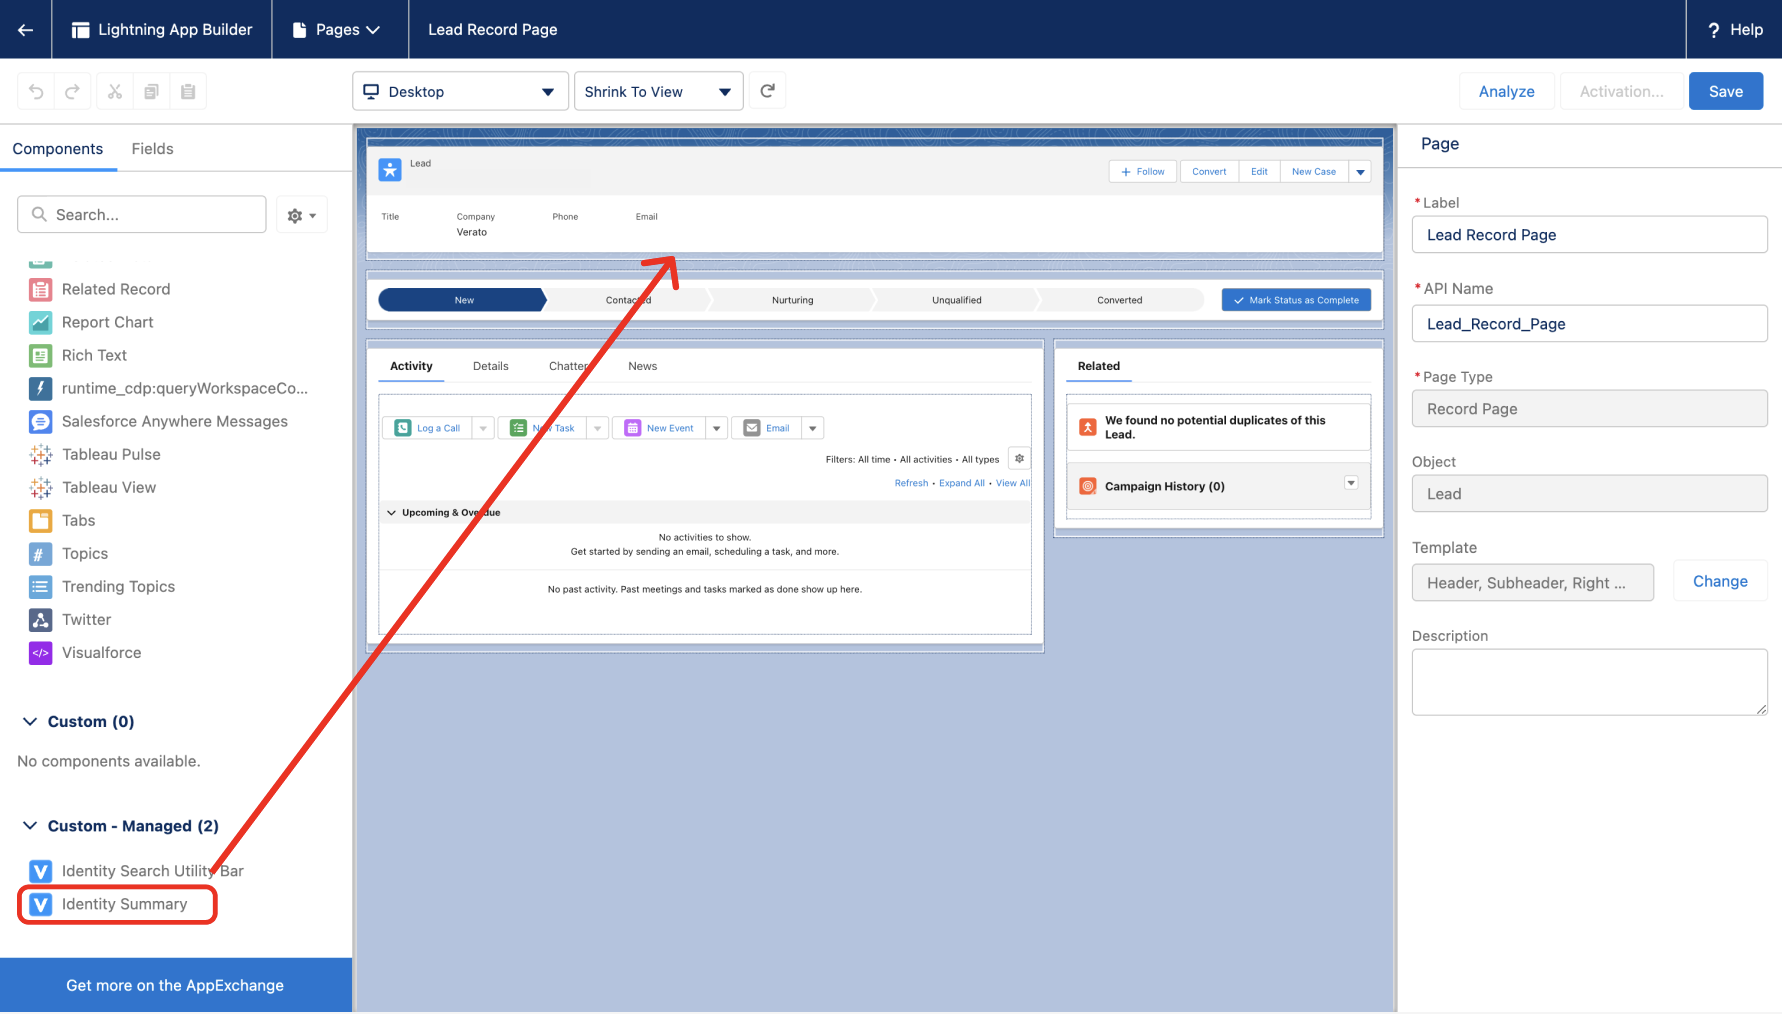Select the Details tab
1782x1014 pixels.
pos(491,366)
